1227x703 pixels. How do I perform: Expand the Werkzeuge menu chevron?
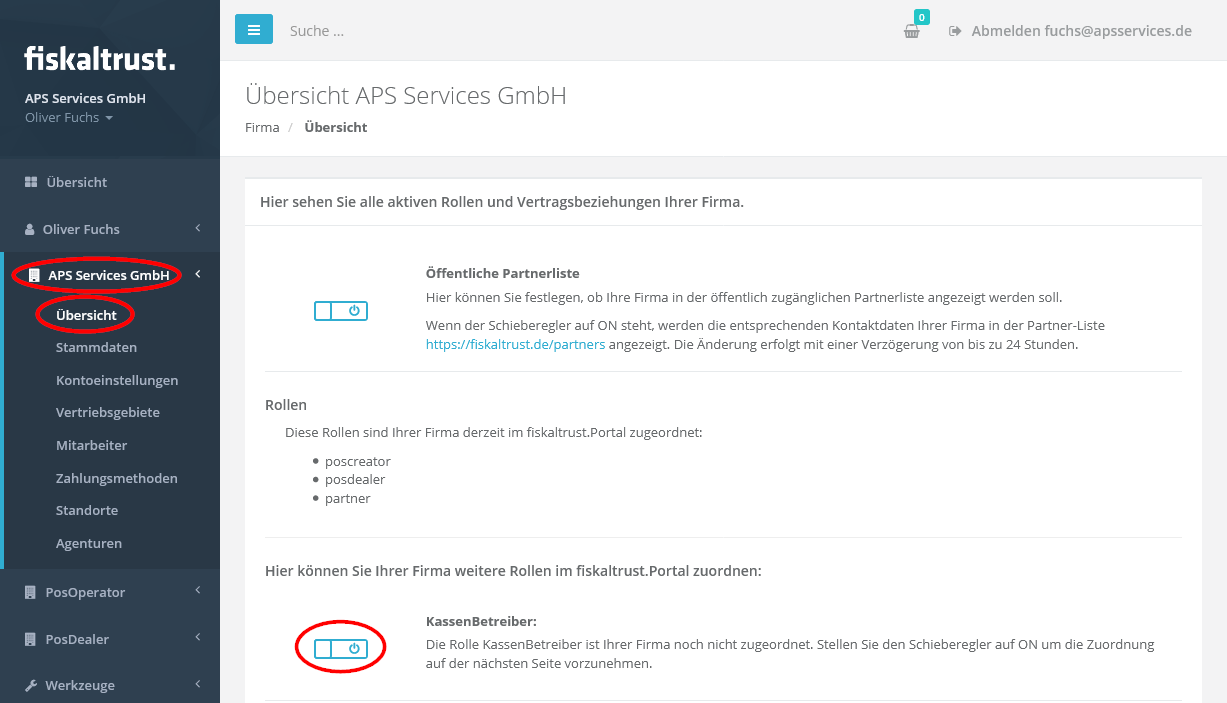pyautogui.click(x=198, y=684)
